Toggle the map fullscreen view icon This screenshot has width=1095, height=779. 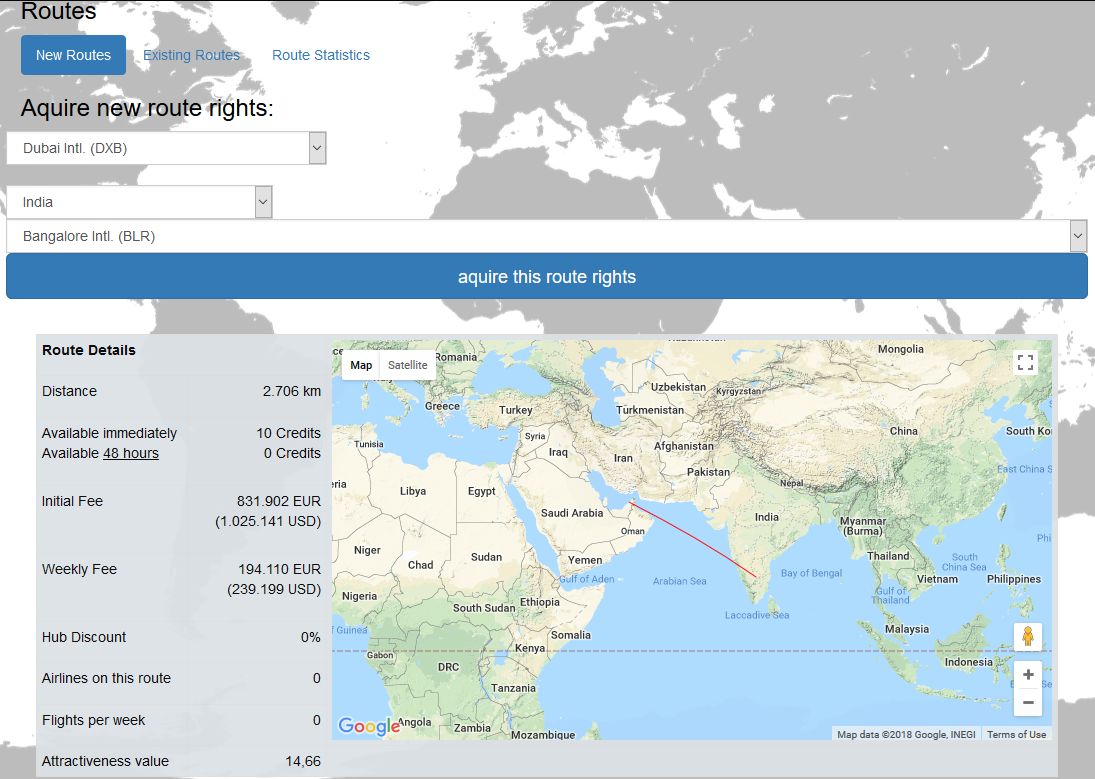[x=1025, y=363]
